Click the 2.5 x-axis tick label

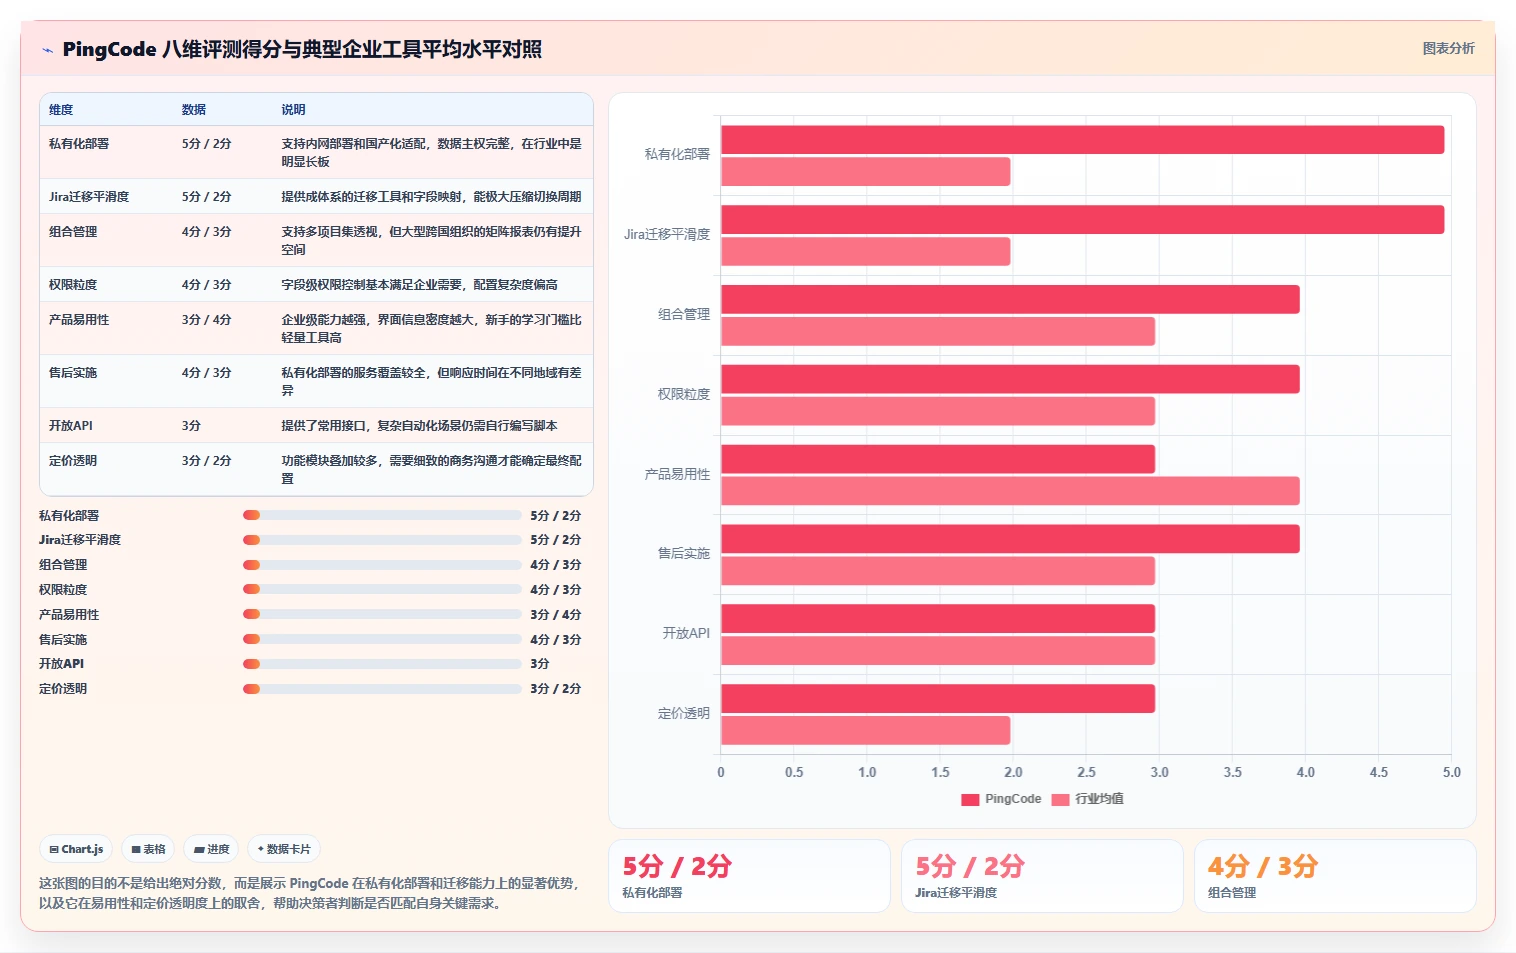[1086, 772]
